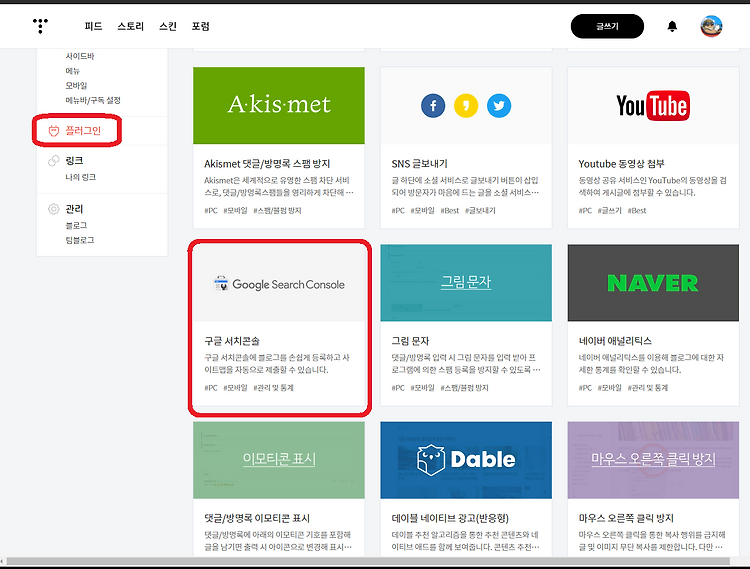Open the 마우스 오른쪽 클릭 방지 purple banner

[653, 460]
